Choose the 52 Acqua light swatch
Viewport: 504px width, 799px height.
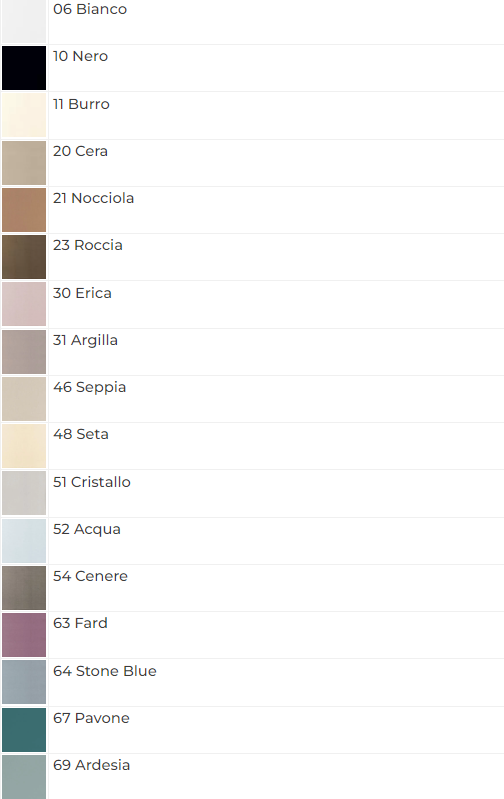point(24,541)
